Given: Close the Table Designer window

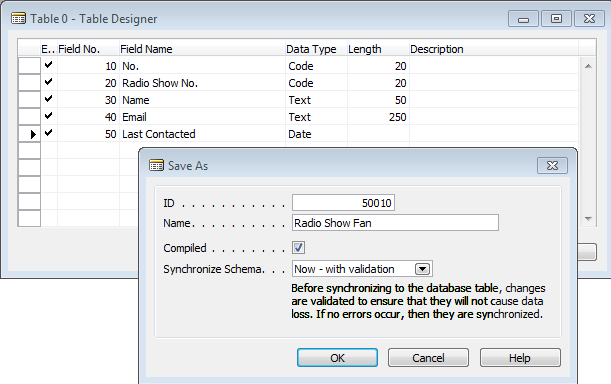Looking at the screenshot, I should [590, 19].
